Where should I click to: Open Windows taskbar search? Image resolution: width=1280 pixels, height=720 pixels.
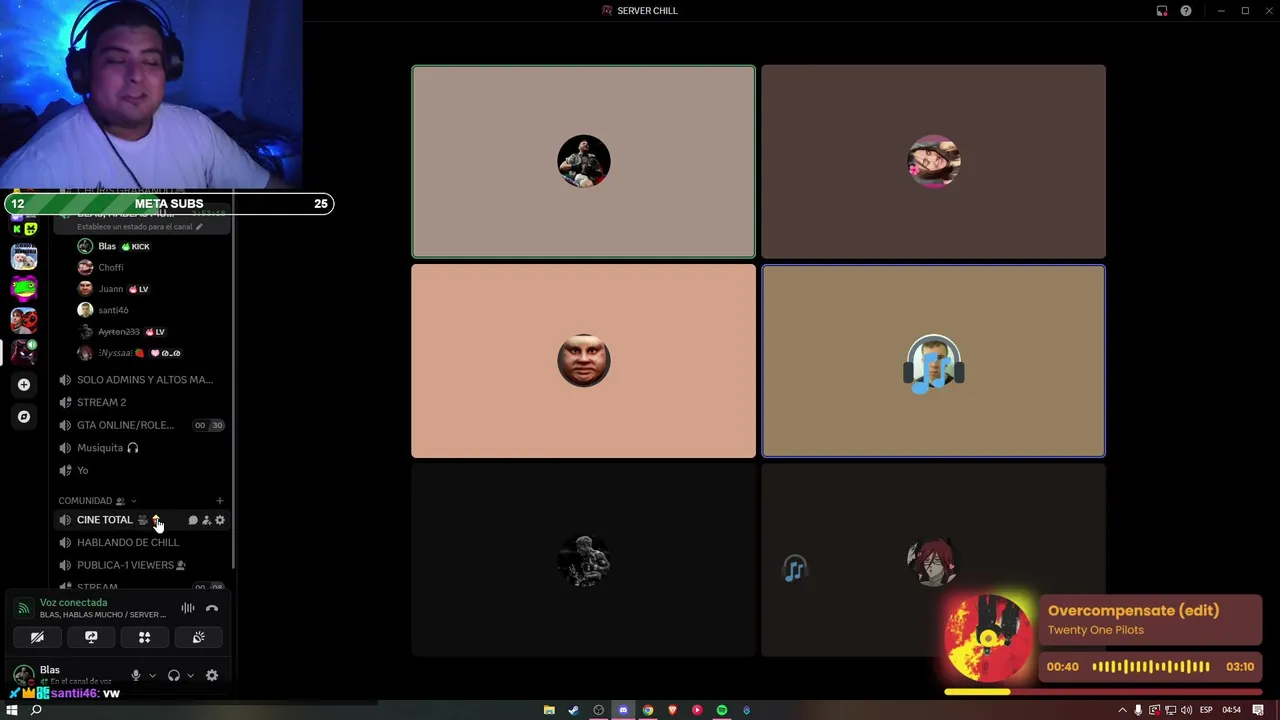click(36, 710)
